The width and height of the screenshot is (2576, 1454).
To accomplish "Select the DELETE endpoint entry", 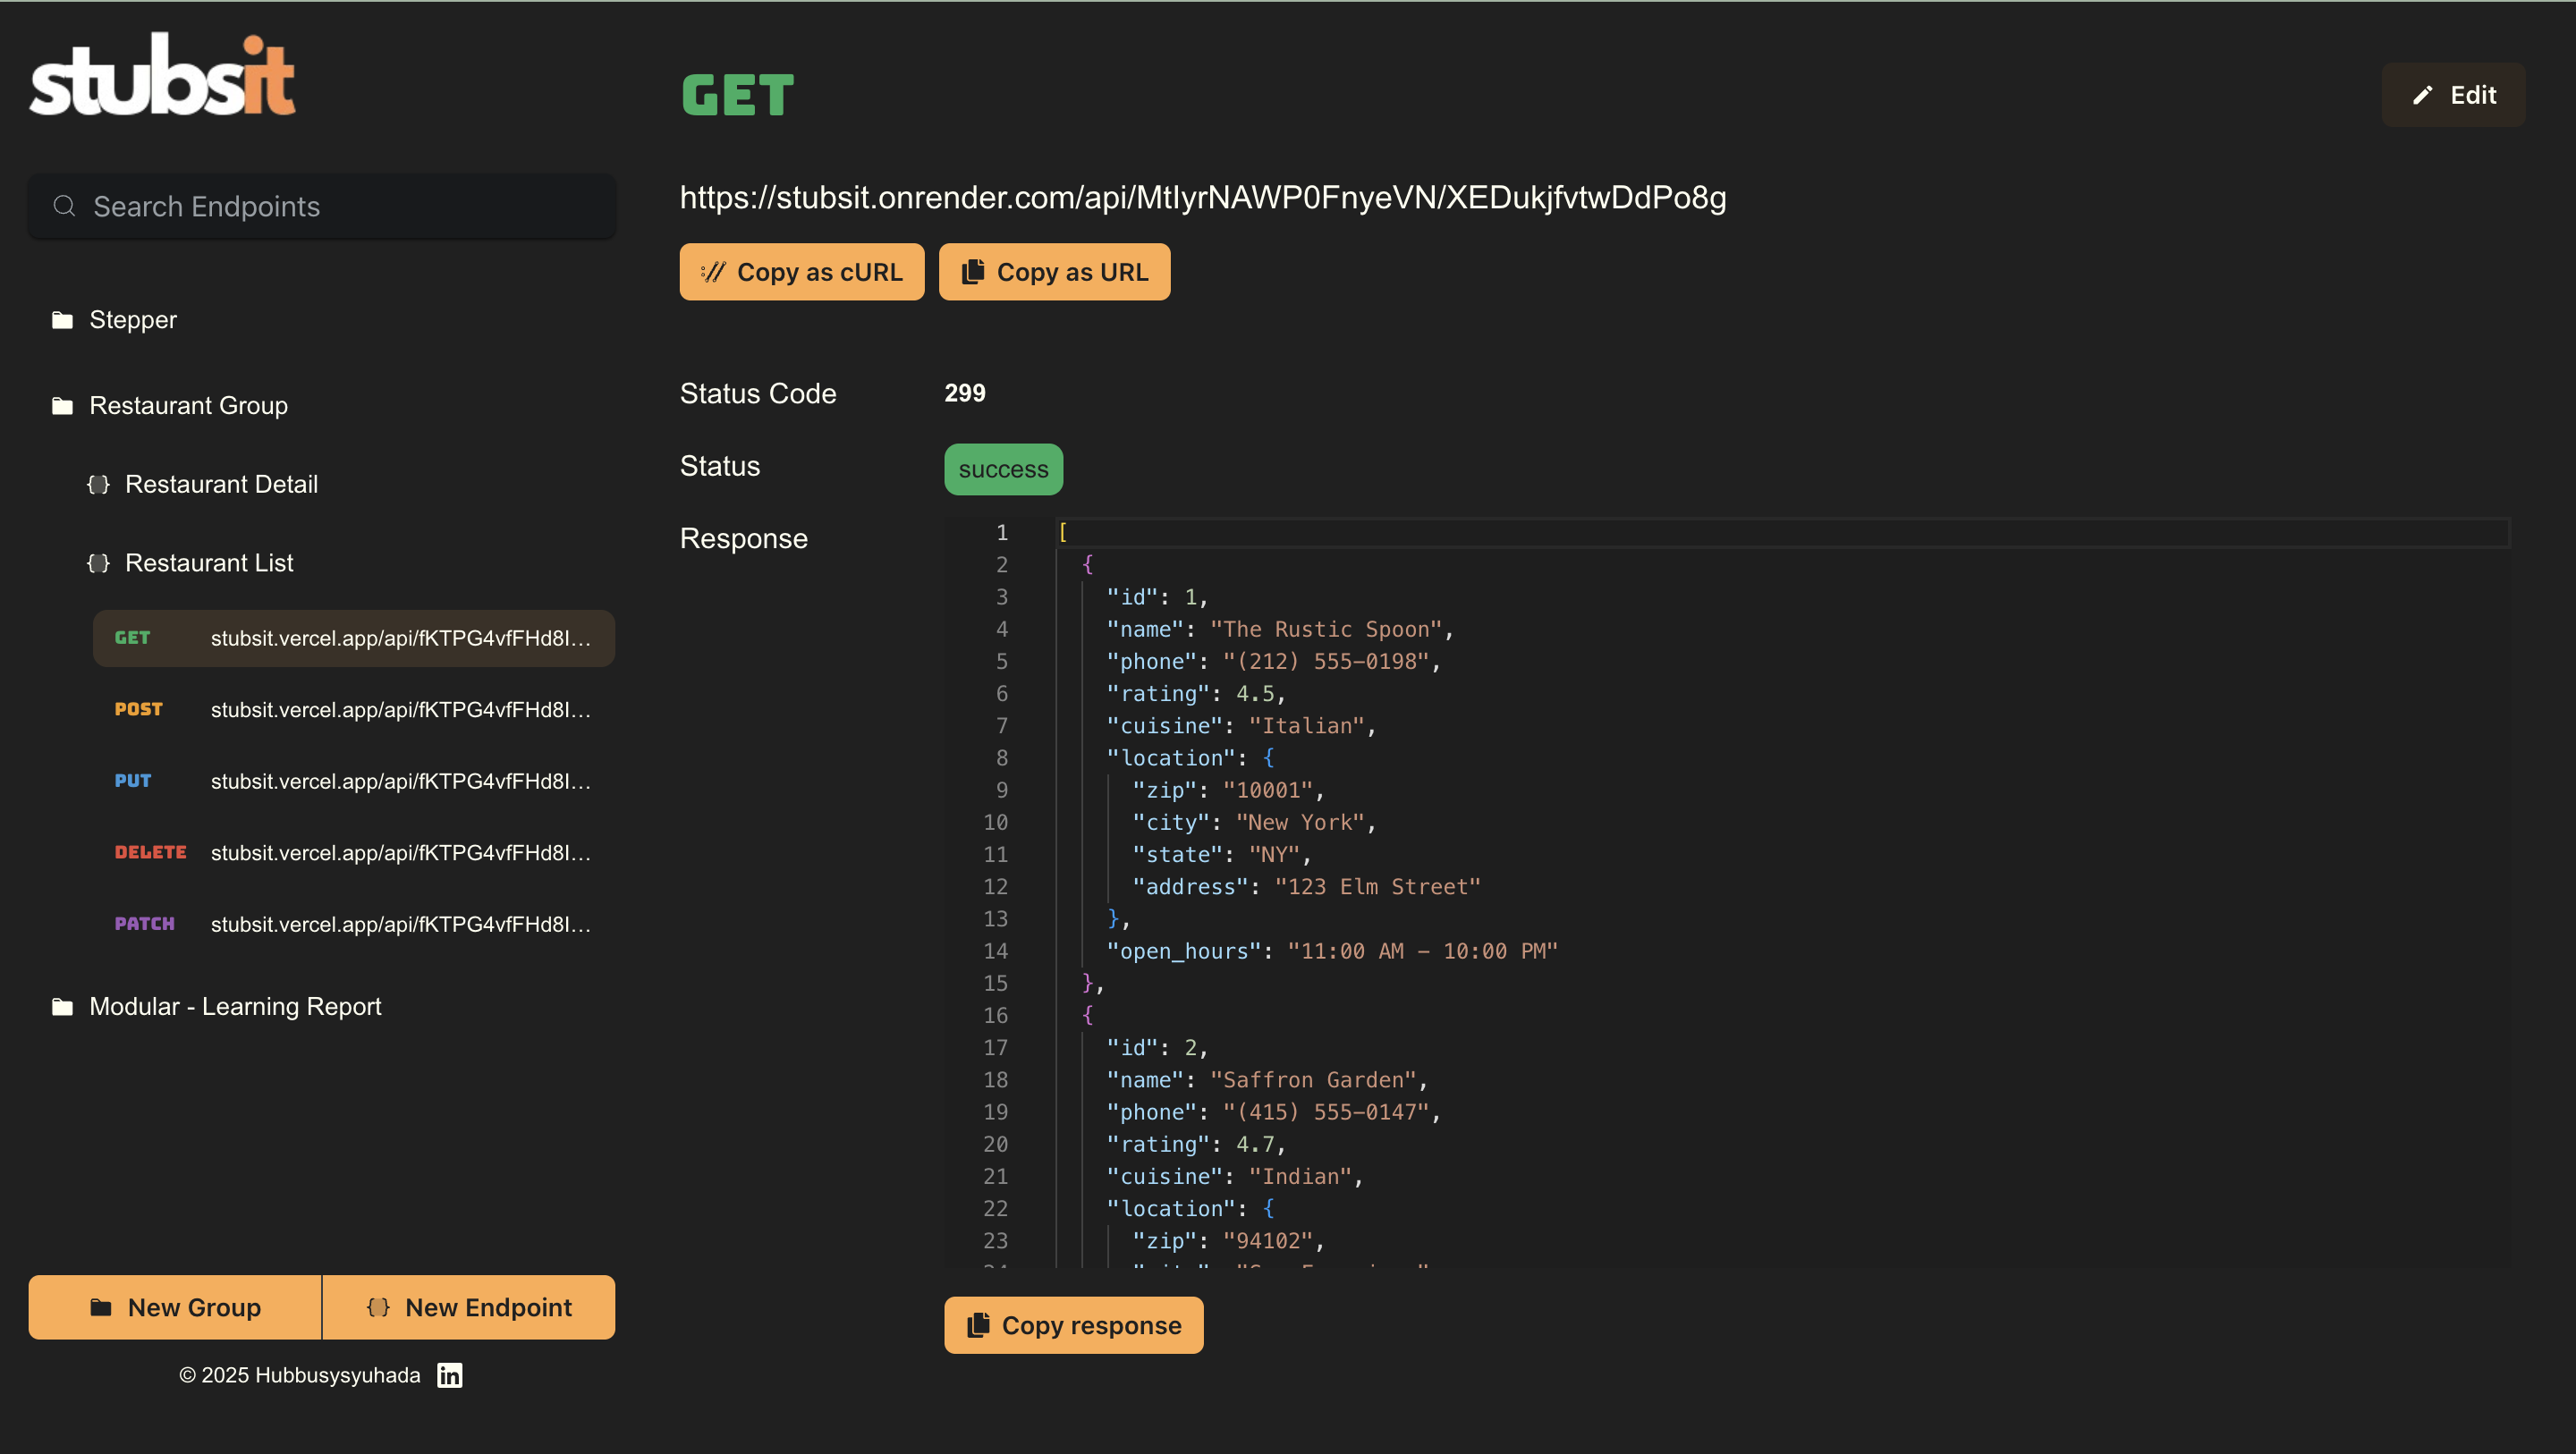I will pos(353,853).
